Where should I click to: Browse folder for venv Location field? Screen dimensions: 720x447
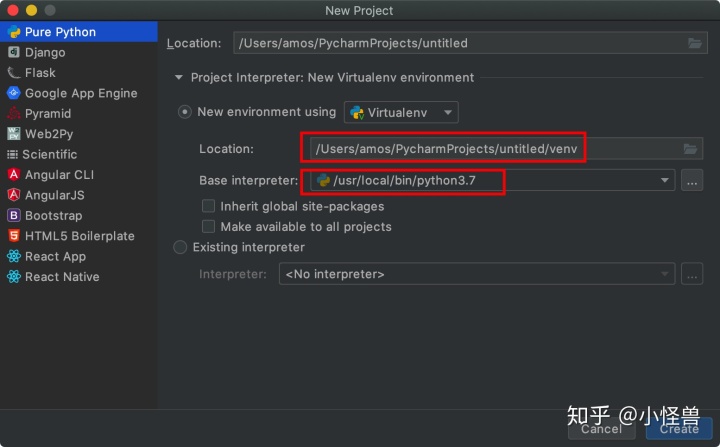690,149
